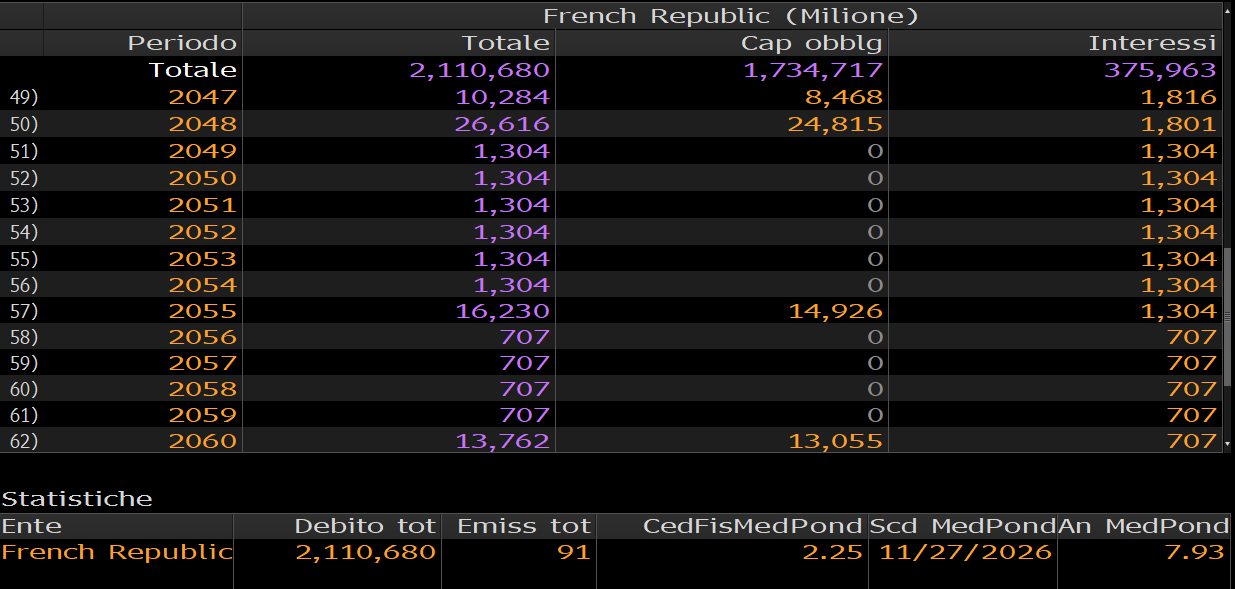Click the Cap obblg value 24,815 for 2048
The height and width of the screenshot is (589, 1235).
(836, 124)
